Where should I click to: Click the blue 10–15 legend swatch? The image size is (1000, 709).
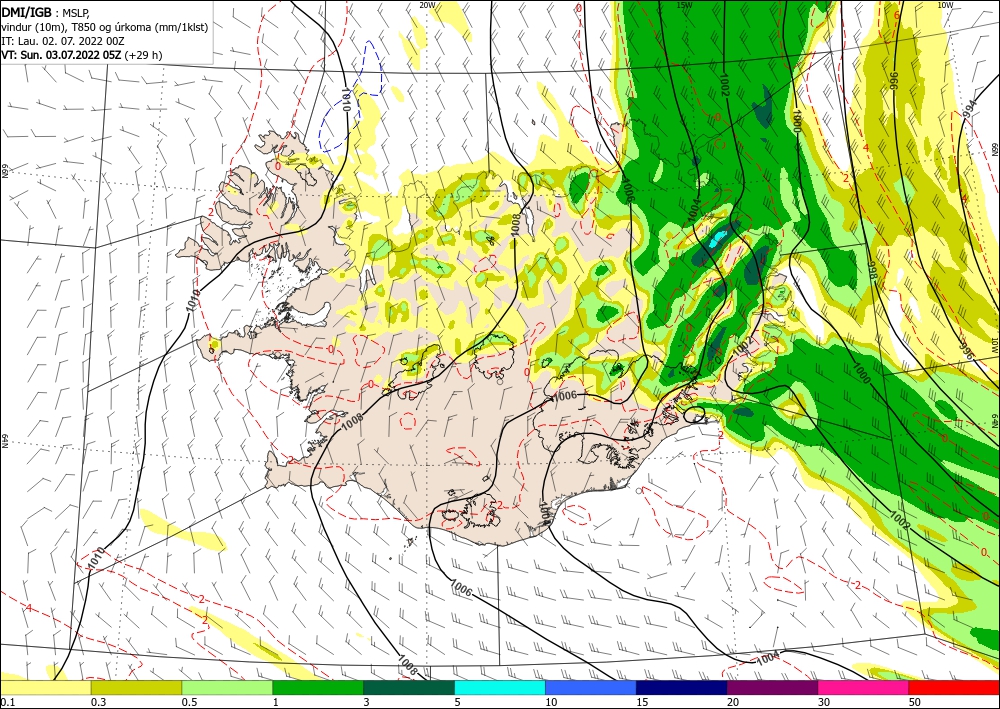[591, 687]
